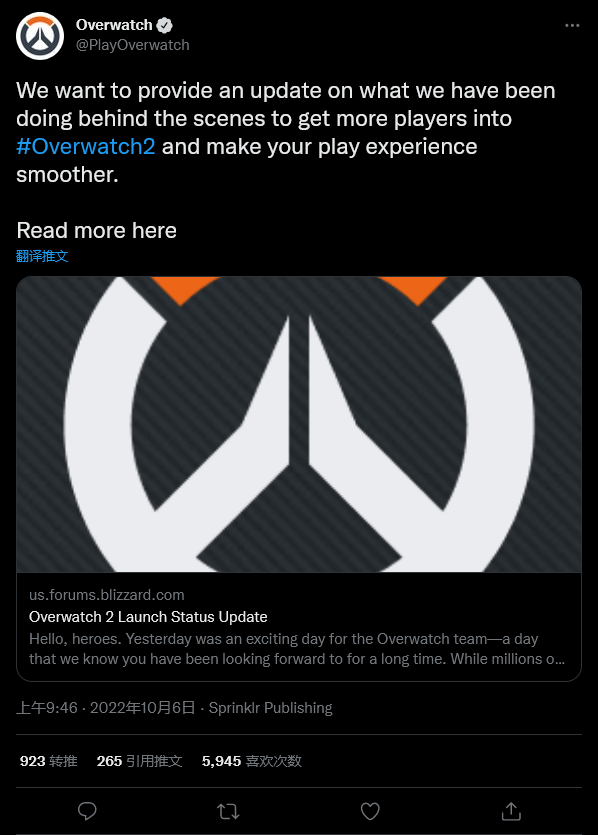
Task: Open the reply comment icon
Action: [87, 811]
